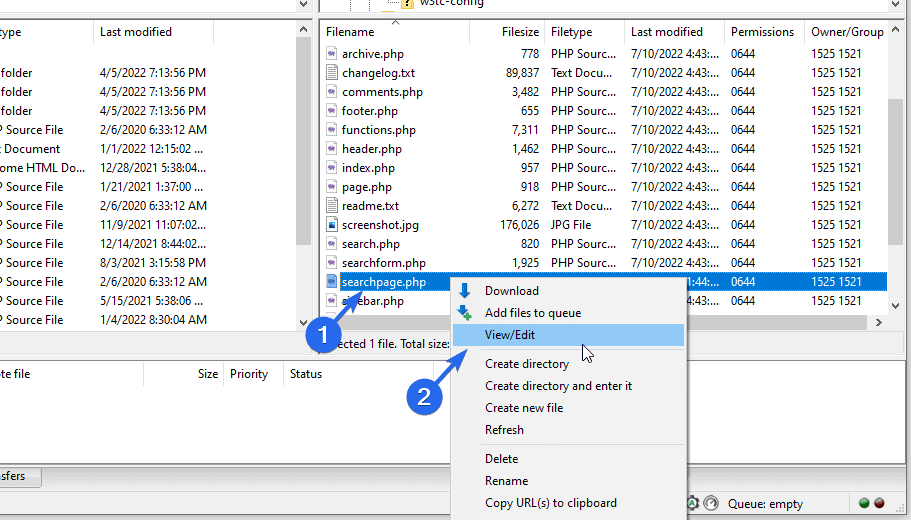Select the archive.php file name
911x520 pixels.
[x=372, y=54]
